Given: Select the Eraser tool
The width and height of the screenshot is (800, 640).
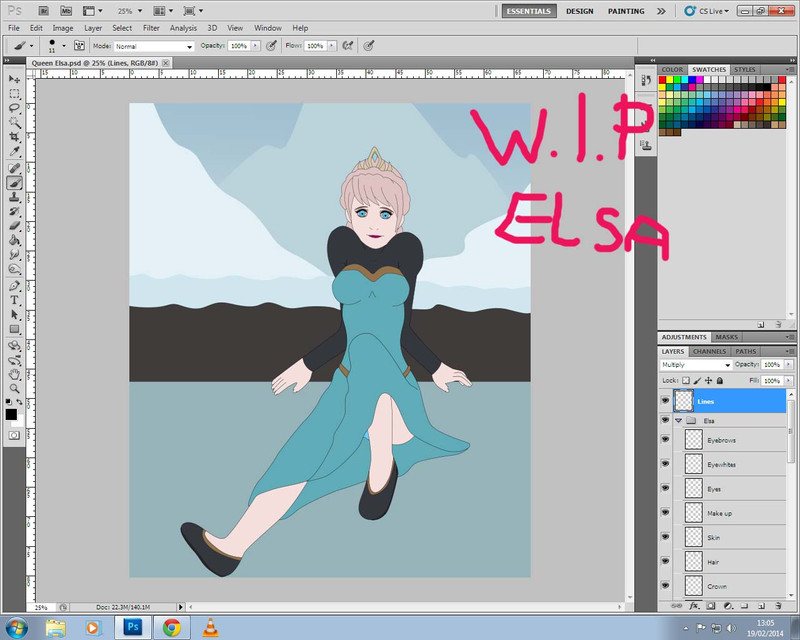Looking at the screenshot, I should point(14,226).
